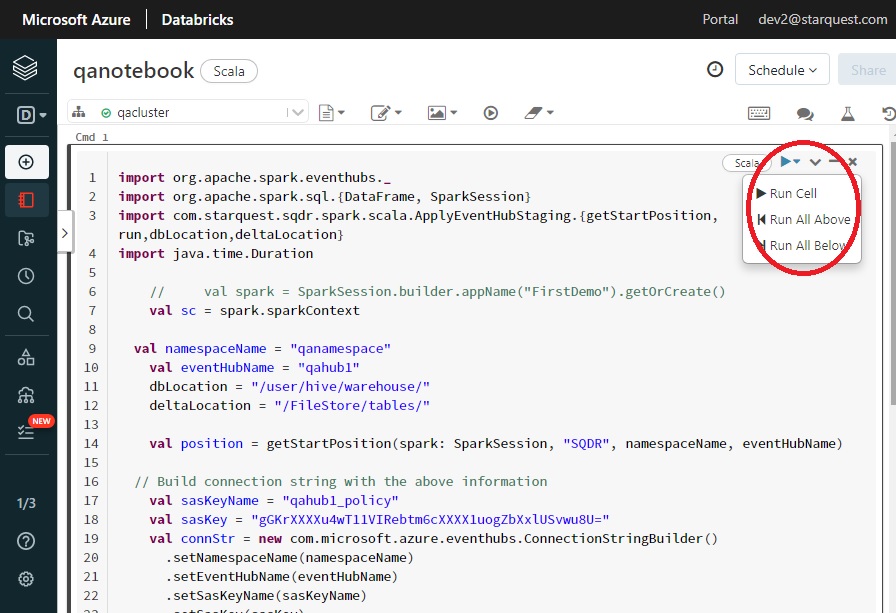Open keyboard shortcuts icon in toolbar
The image size is (896, 613).
[x=759, y=113]
